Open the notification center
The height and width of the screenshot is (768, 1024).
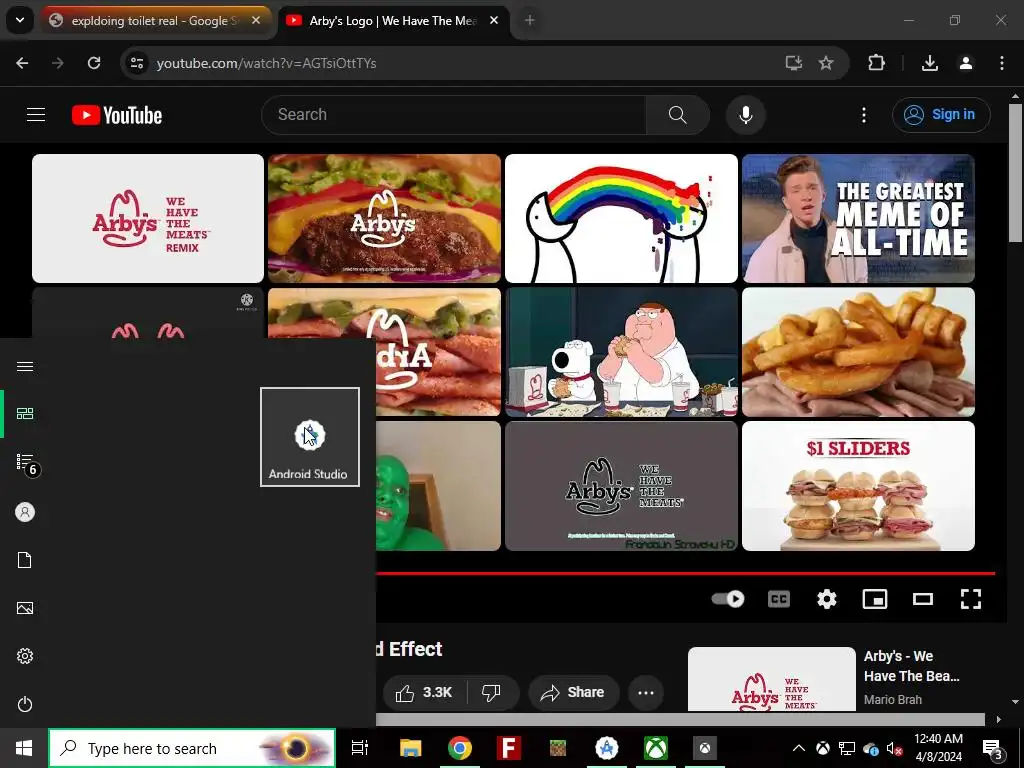tap(993, 748)
